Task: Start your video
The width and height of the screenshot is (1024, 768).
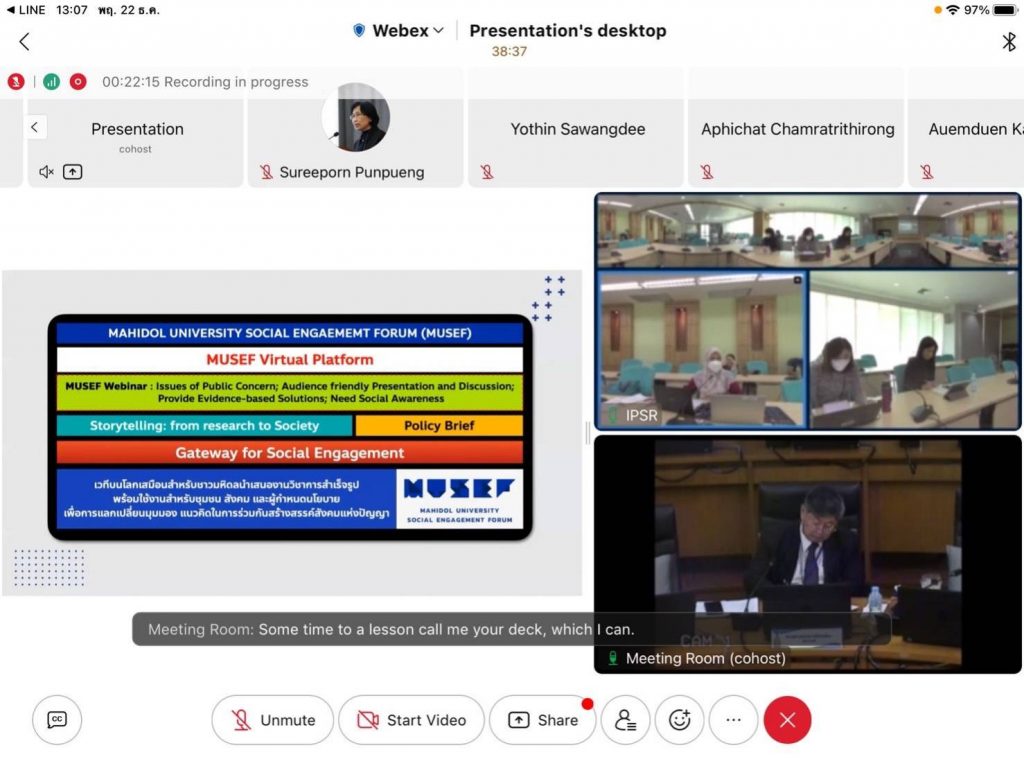Action: 411,720
